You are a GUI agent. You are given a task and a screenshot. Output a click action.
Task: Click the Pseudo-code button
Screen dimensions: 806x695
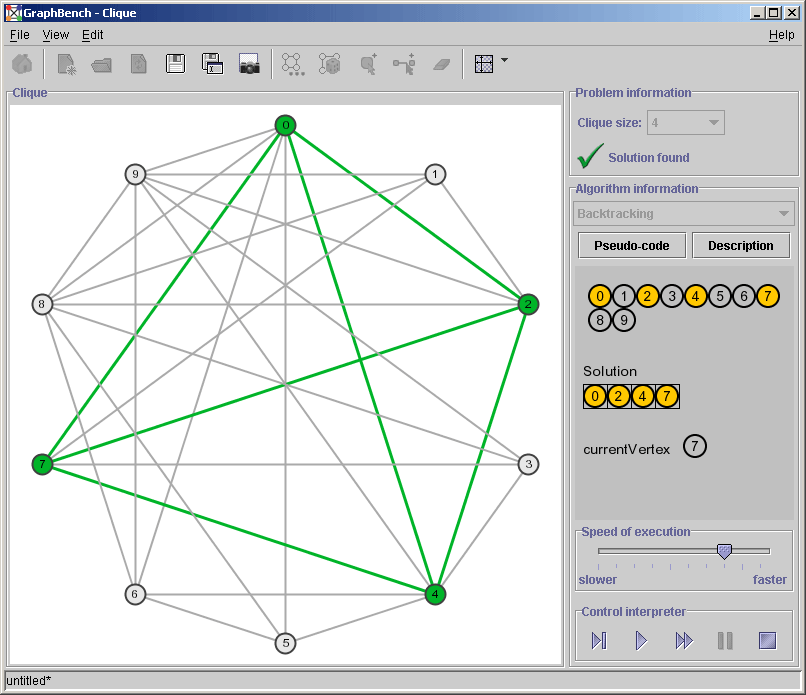tap(632, 246)
